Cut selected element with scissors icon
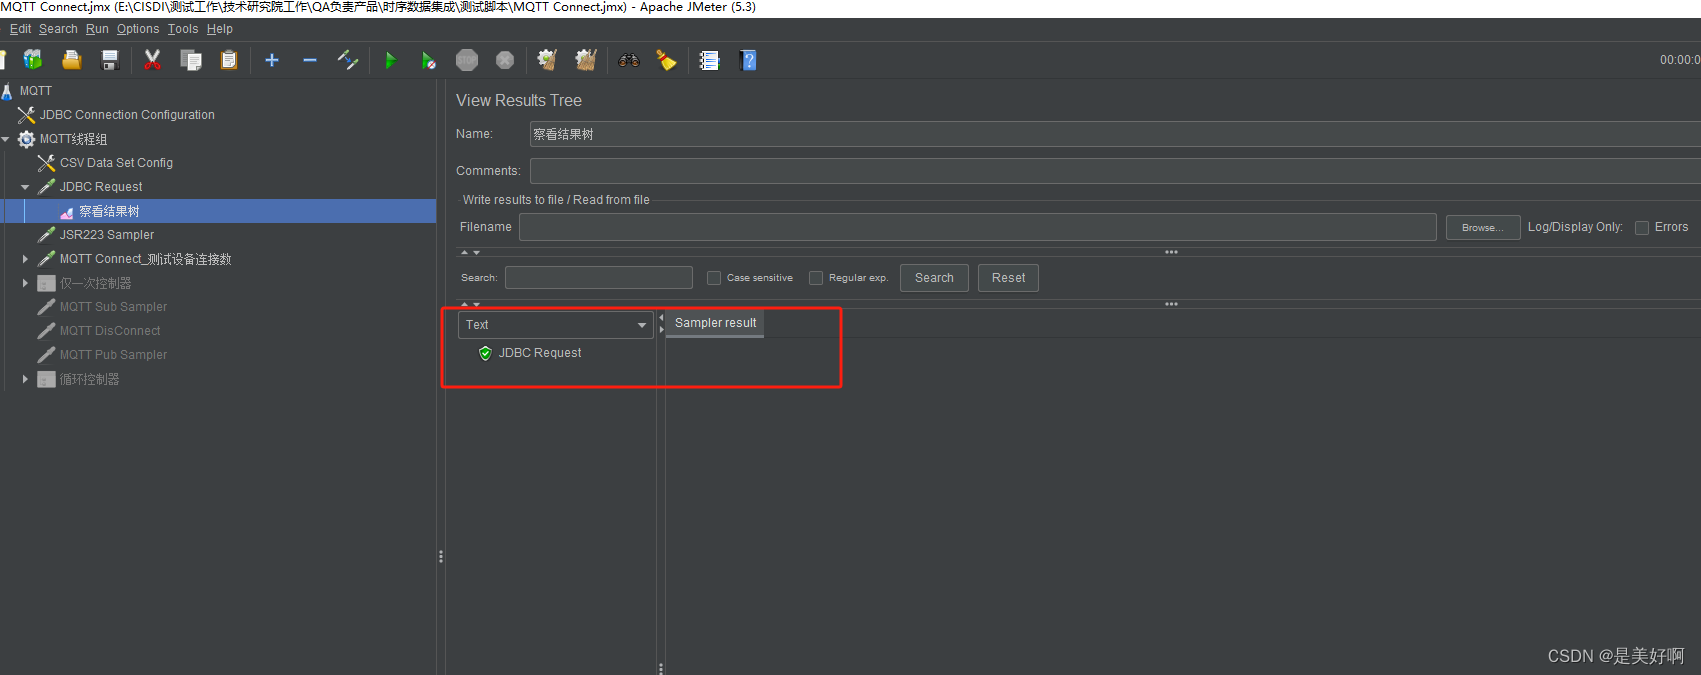Viewport: 1701px width, 675px height. [152, 60]
